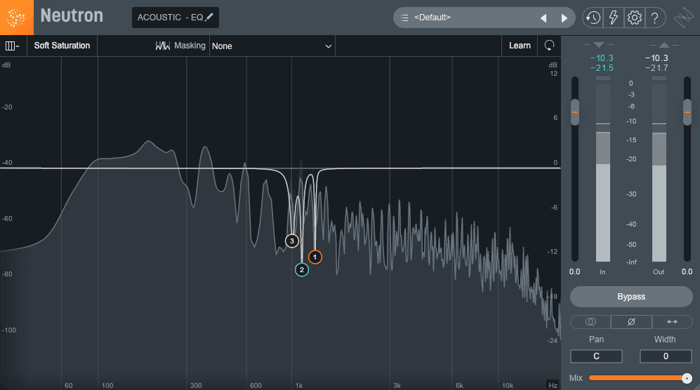Click the input meter down-arrow threshold marker
This screenshot has height=390, width=700.
point(599,45)
